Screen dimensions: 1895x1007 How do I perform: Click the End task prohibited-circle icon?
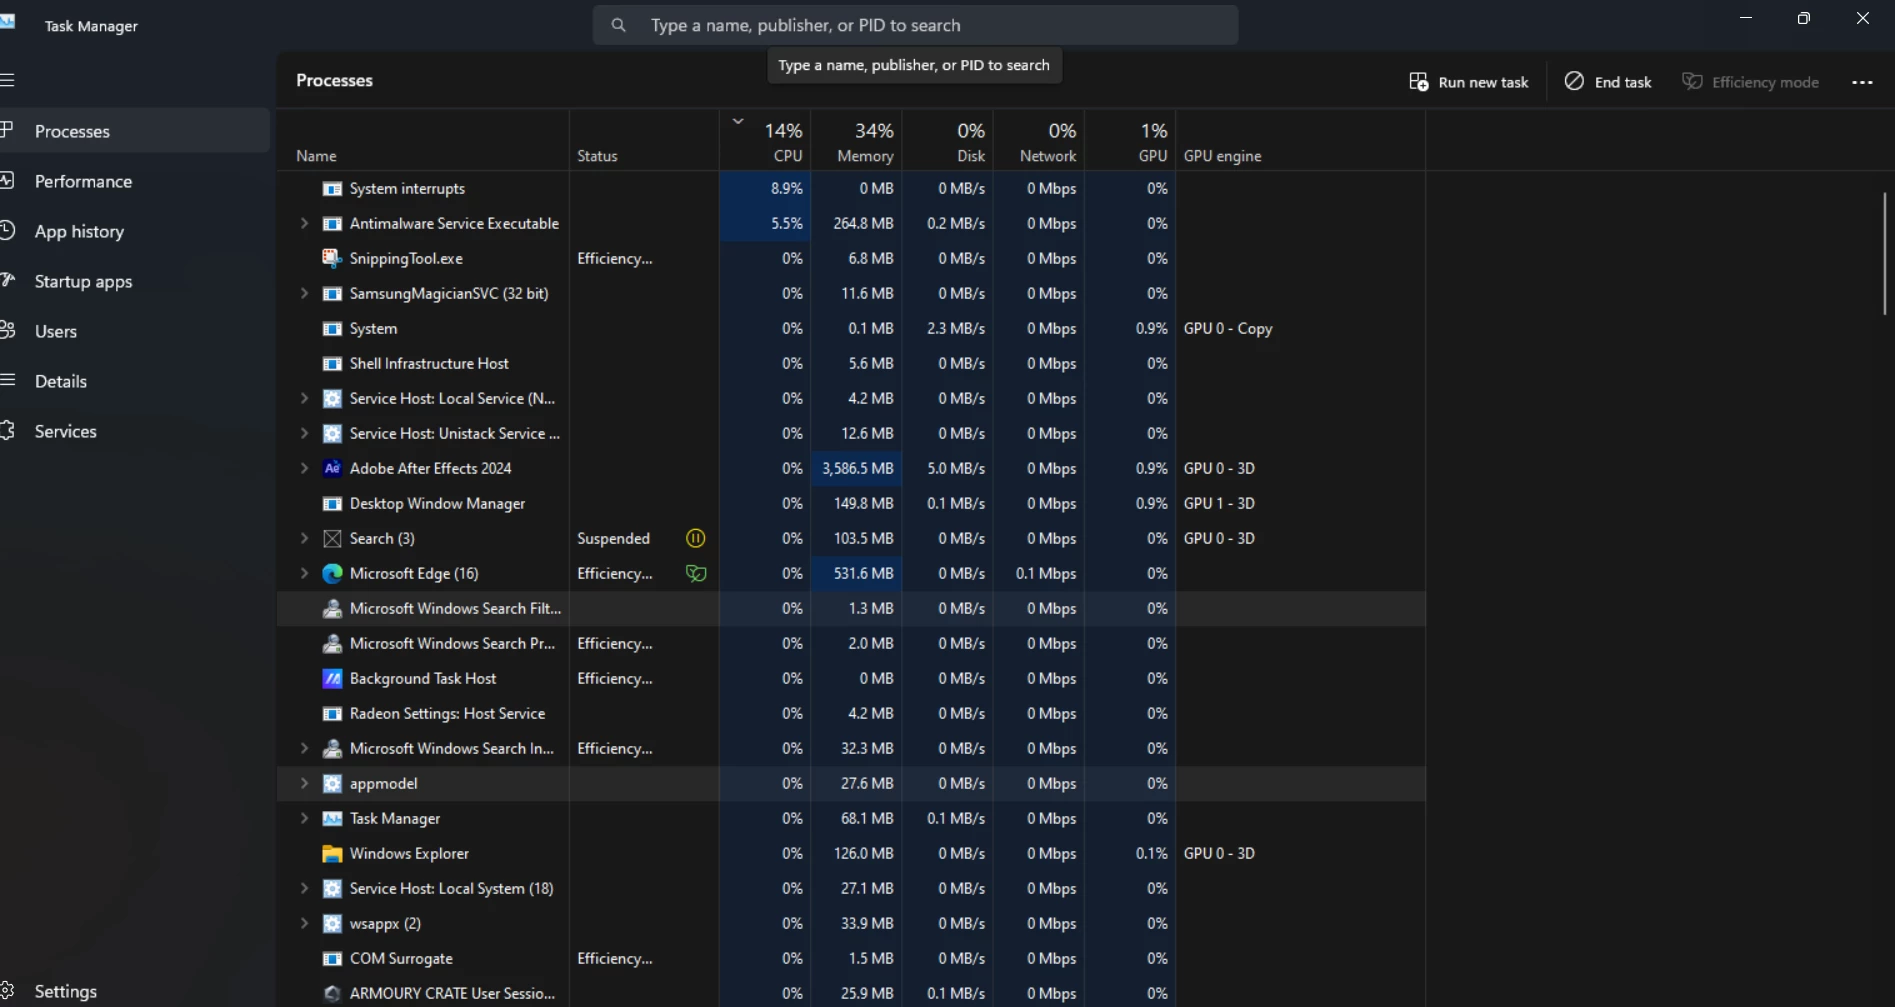1574,81
